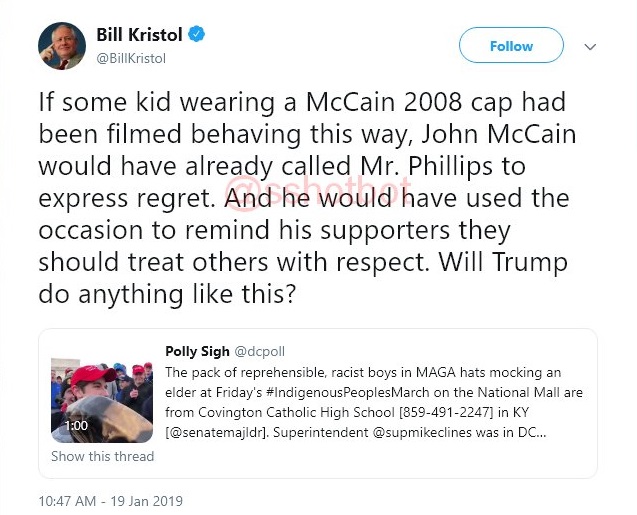Click the main tweet text about McCain
This screenshot has width=637, height=515.
307,198
